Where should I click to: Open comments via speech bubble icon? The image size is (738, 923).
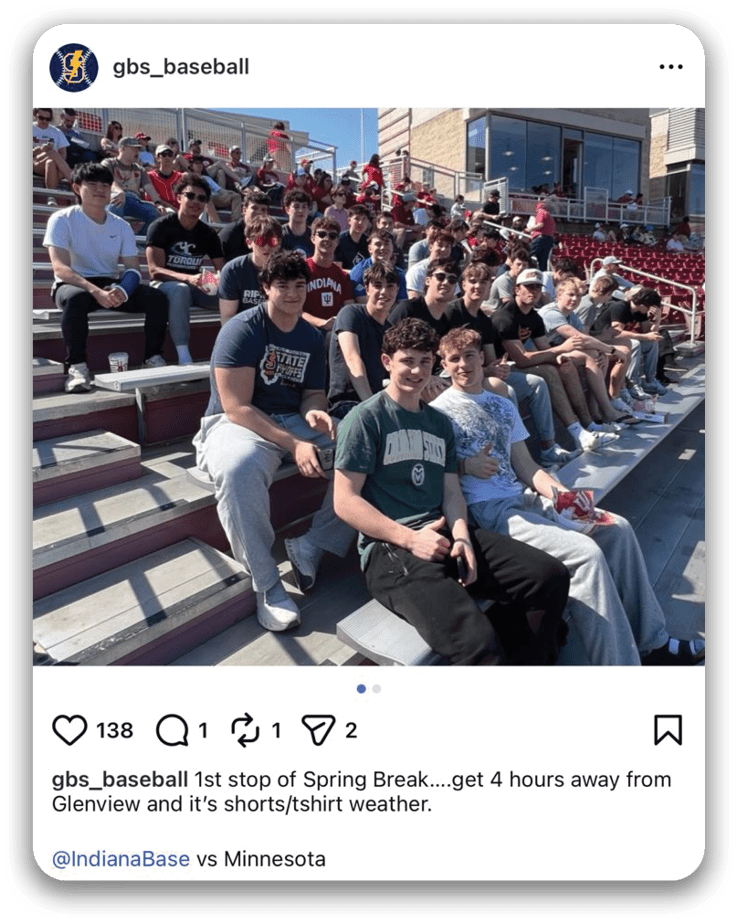pos(172,730)
